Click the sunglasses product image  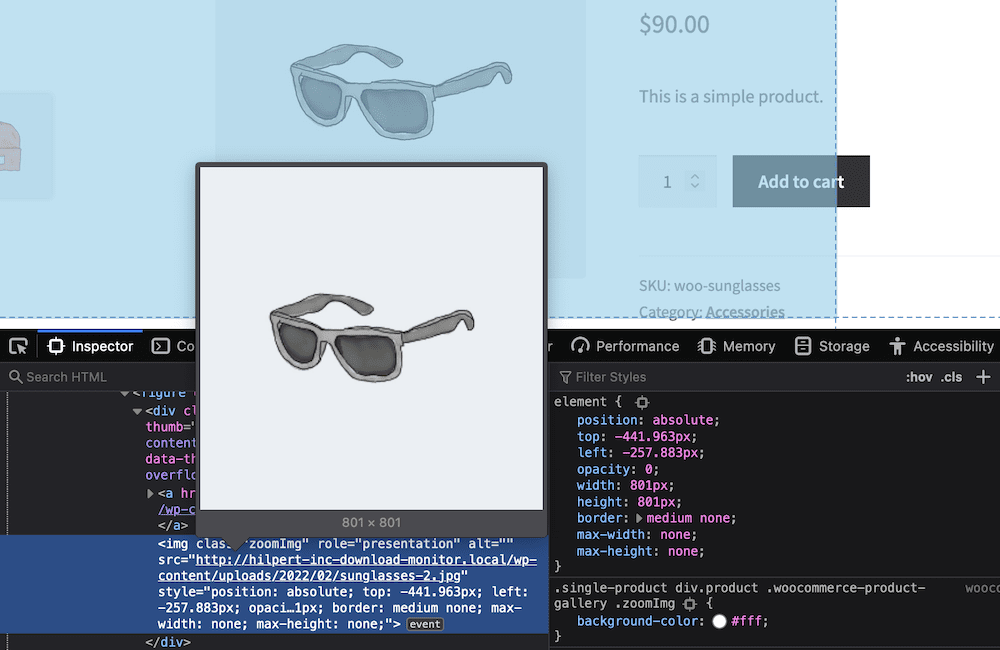coord(401,92)
